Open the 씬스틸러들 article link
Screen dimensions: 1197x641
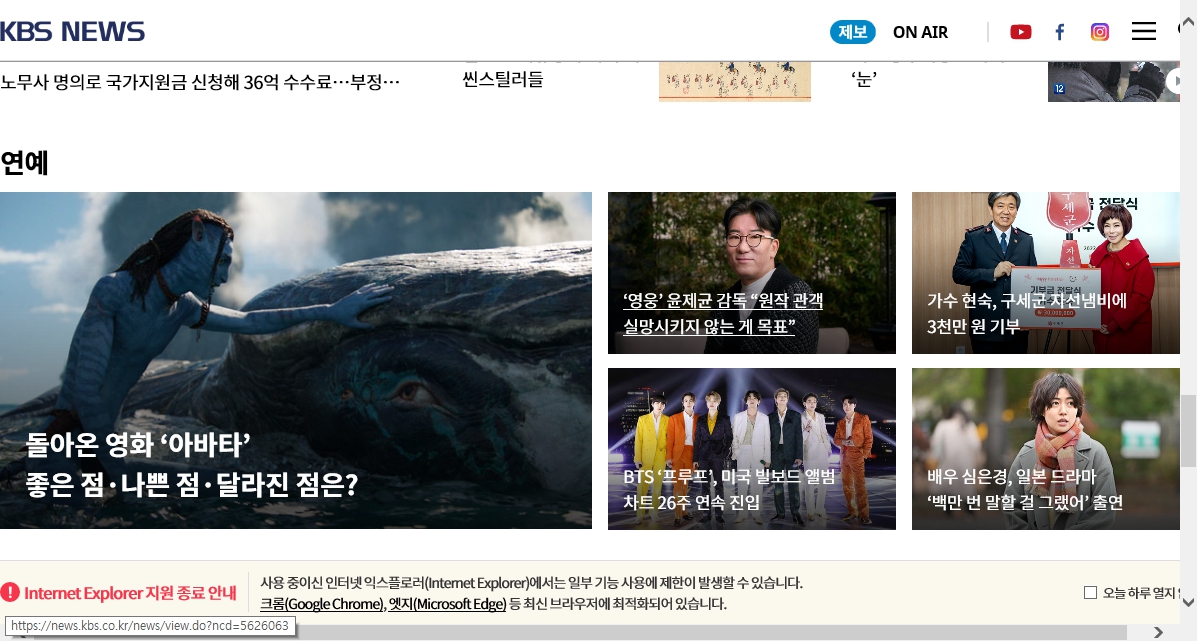coord(502,79)
